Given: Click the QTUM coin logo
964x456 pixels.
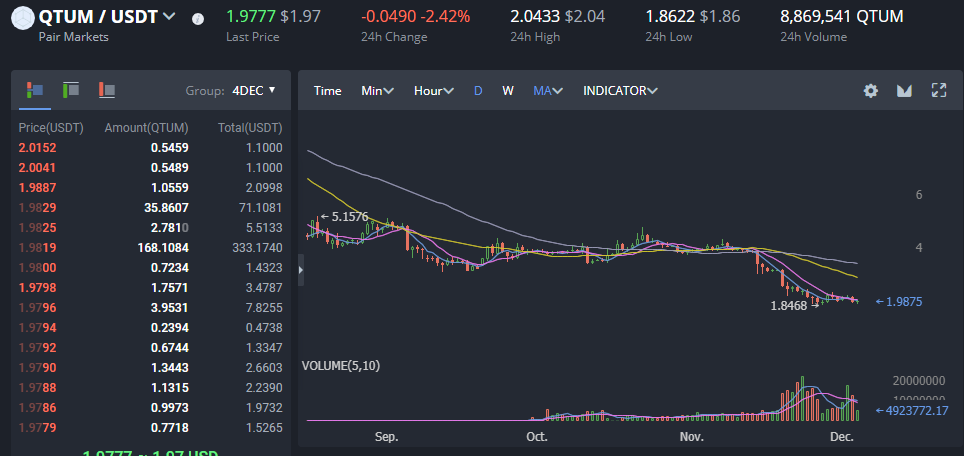Looking at the screenshot, I should (19, 17).
